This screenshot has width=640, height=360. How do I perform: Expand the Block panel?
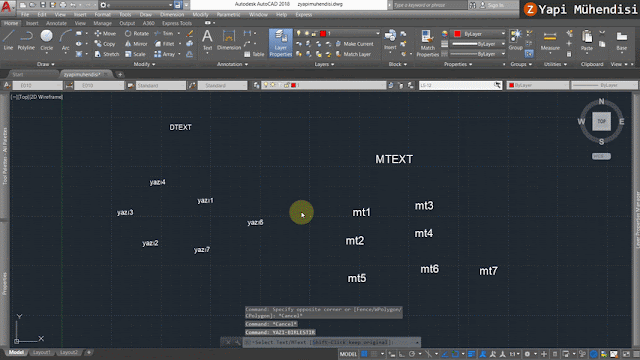pyautogui.click(x=397, y=64)
